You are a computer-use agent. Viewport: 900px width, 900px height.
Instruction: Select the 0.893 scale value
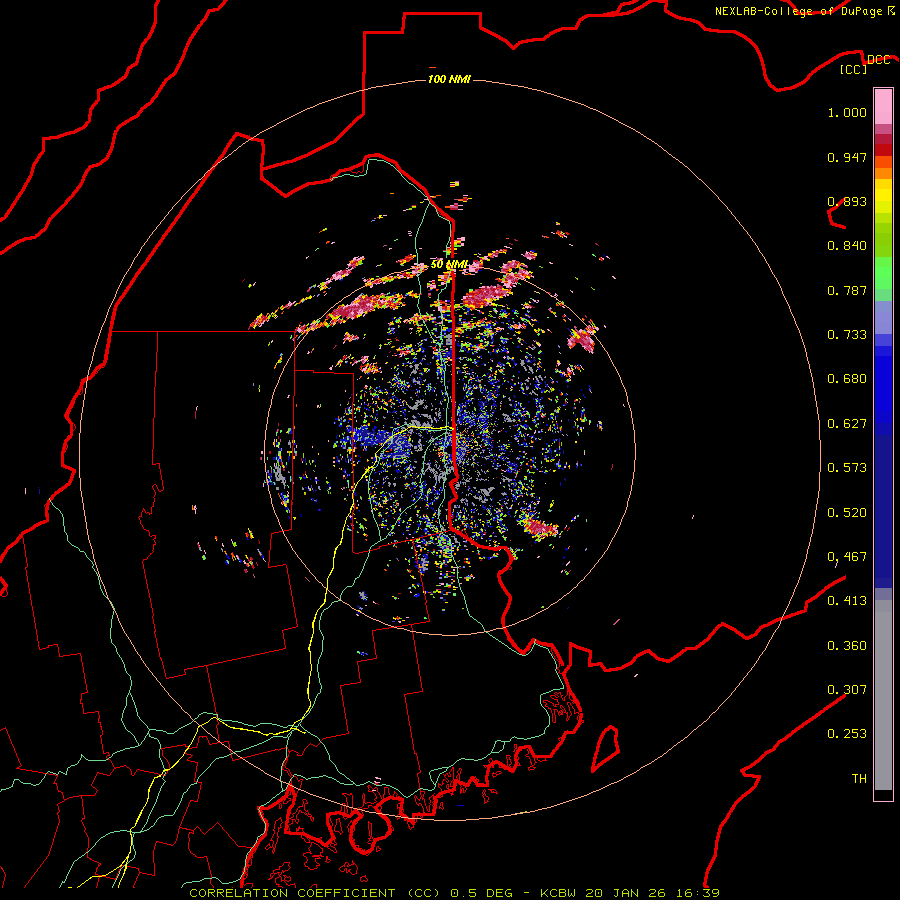[x=847, y=201]
